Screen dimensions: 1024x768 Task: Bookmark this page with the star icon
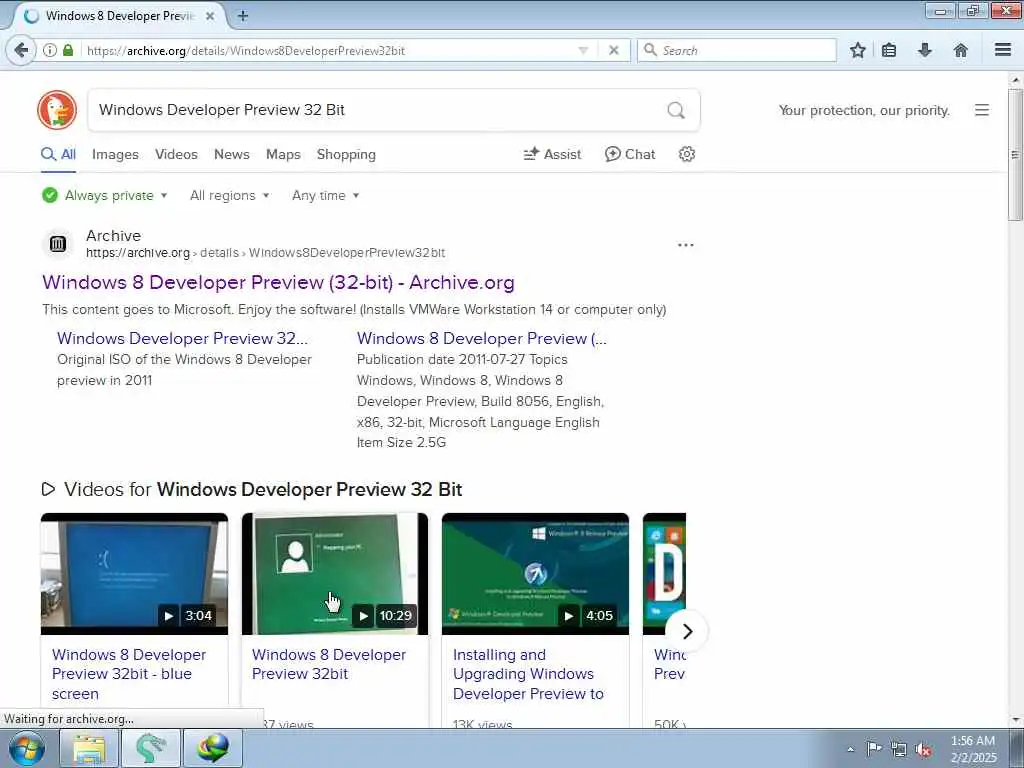point(857,50)
